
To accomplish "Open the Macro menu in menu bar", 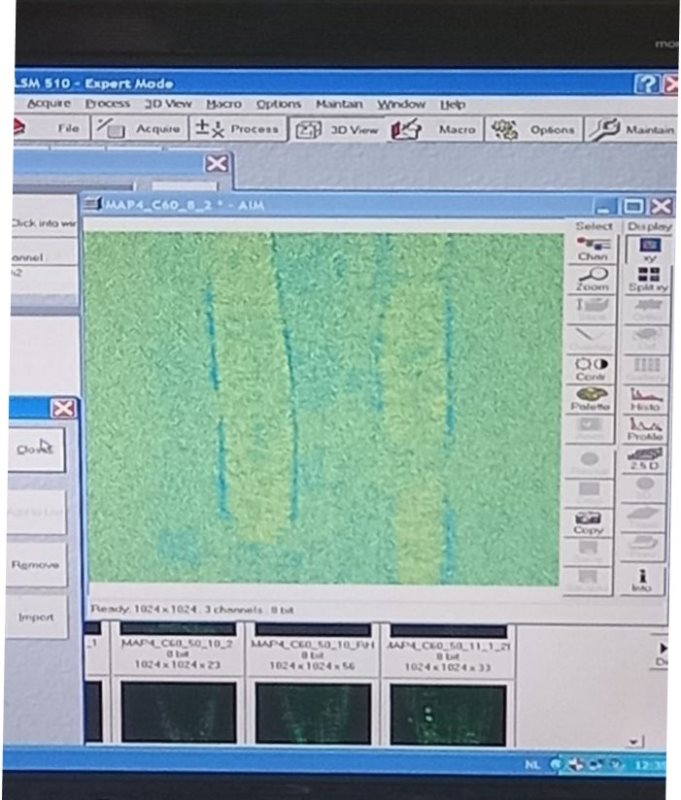I will tap(224, 104).
